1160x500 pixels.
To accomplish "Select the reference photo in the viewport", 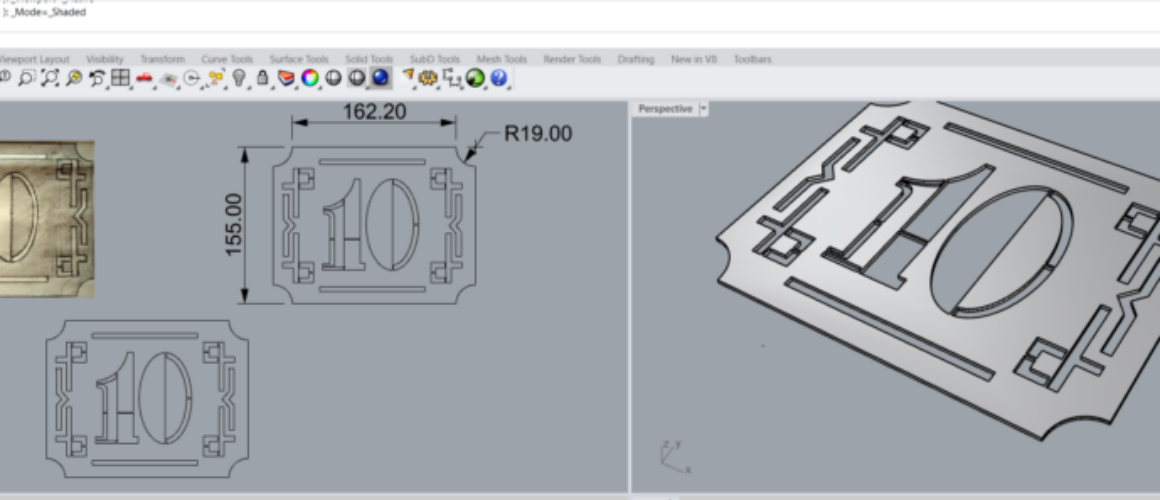I will [x=45, y=218].
